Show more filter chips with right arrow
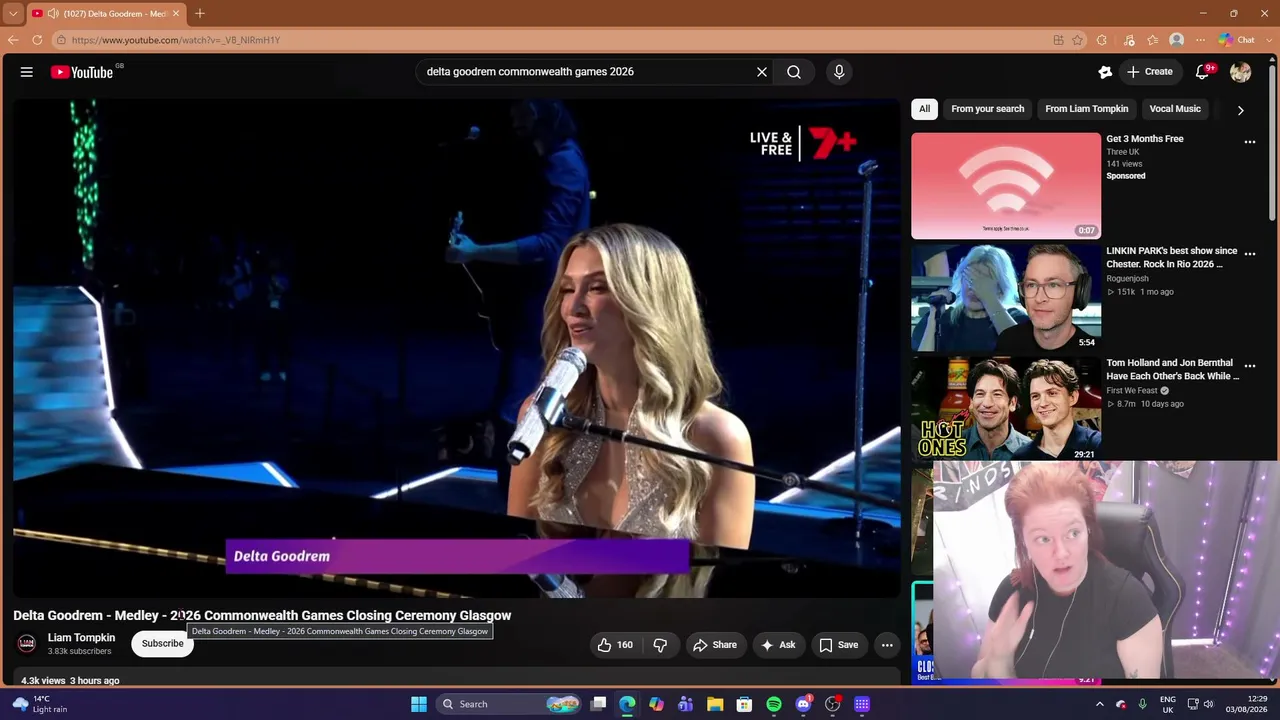Viewport: 1280px width, 720px height. tap(1240, 110)
